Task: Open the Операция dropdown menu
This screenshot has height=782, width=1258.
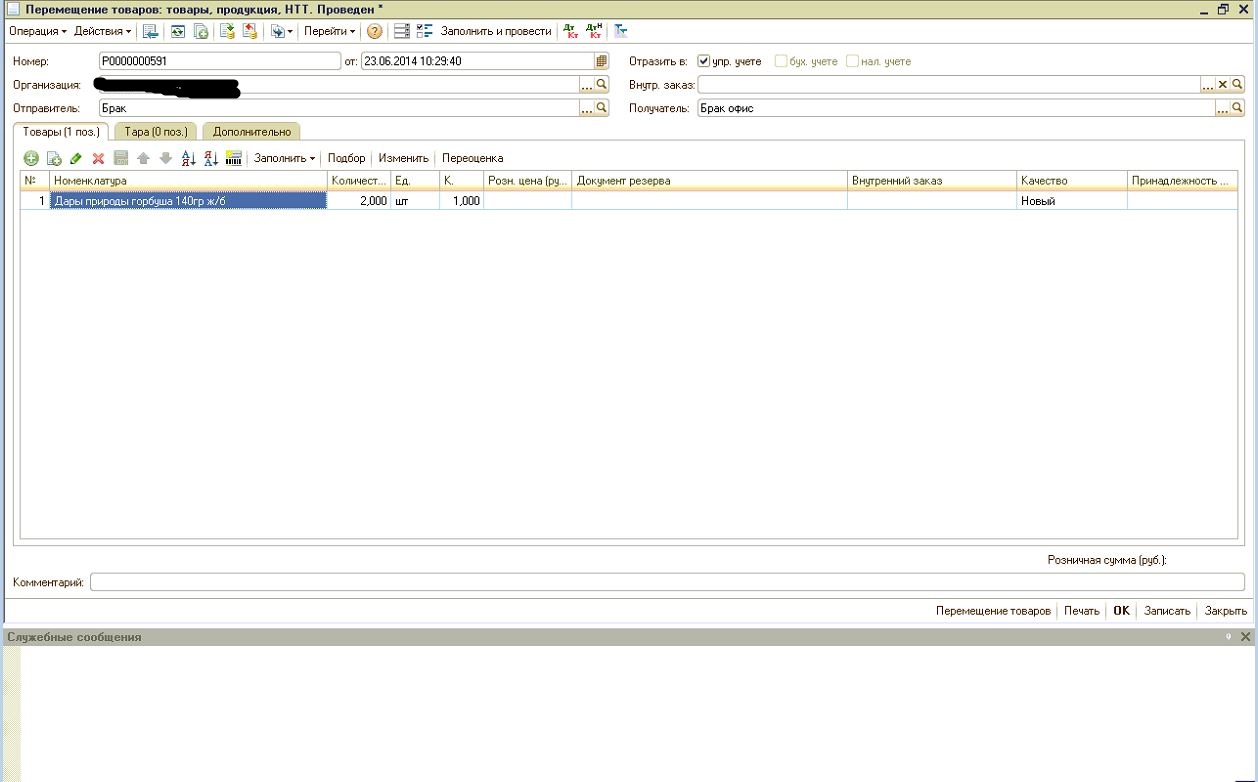Action: click(38, 31)
